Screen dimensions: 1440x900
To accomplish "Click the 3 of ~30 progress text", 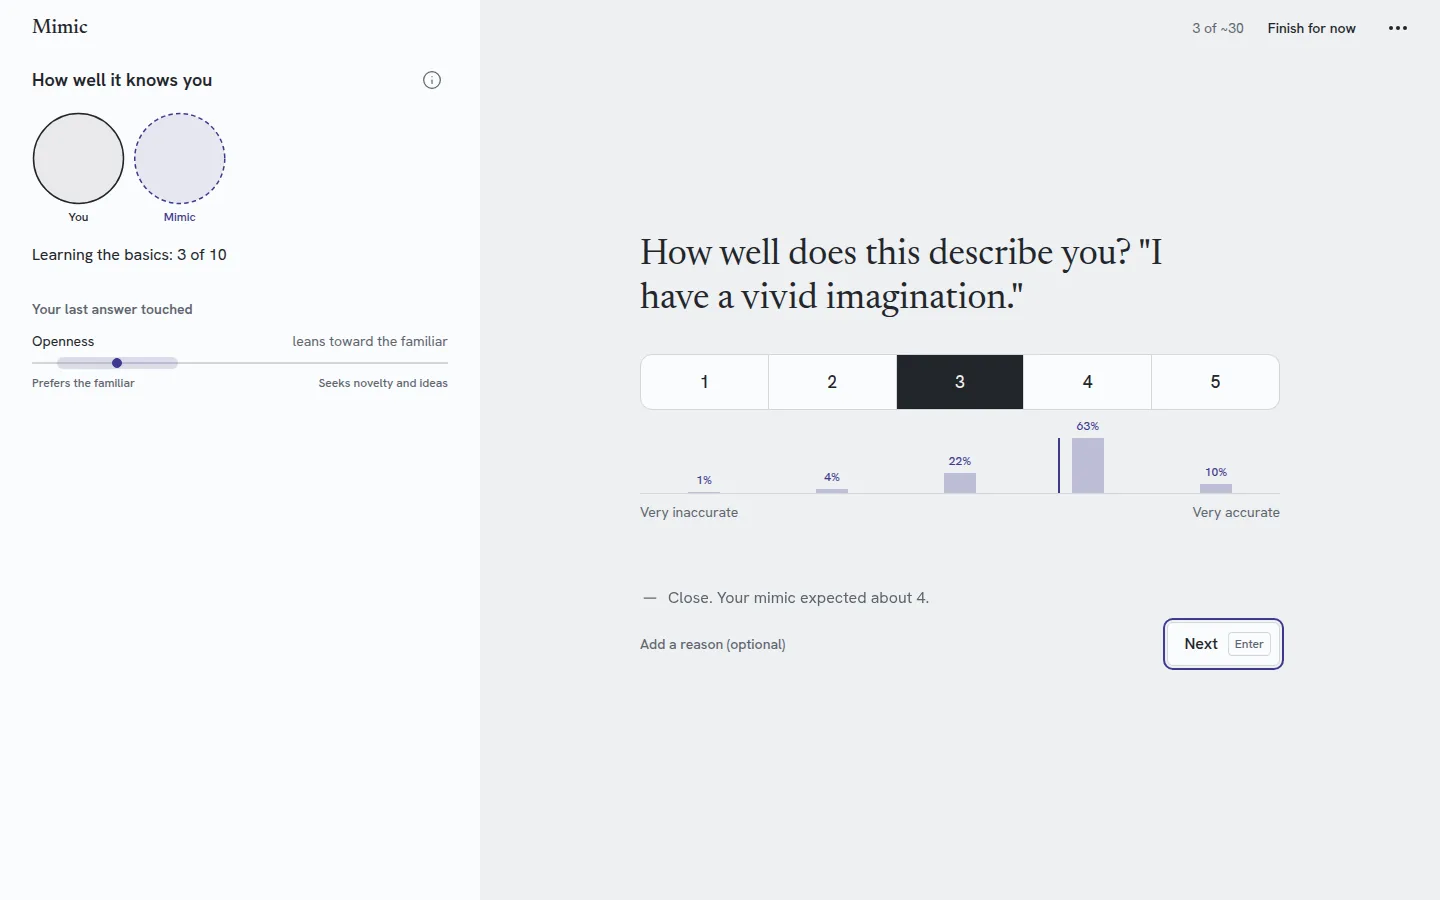I will pyautogui.click(x=1218, y=28).
